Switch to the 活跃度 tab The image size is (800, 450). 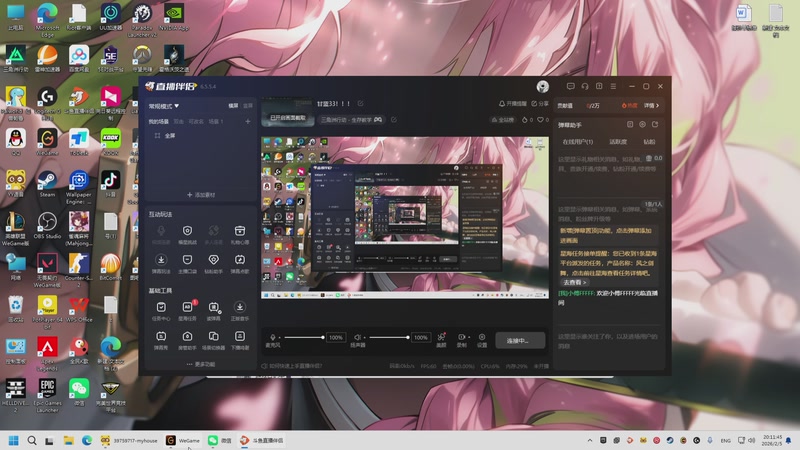click(x=618, y=142)
